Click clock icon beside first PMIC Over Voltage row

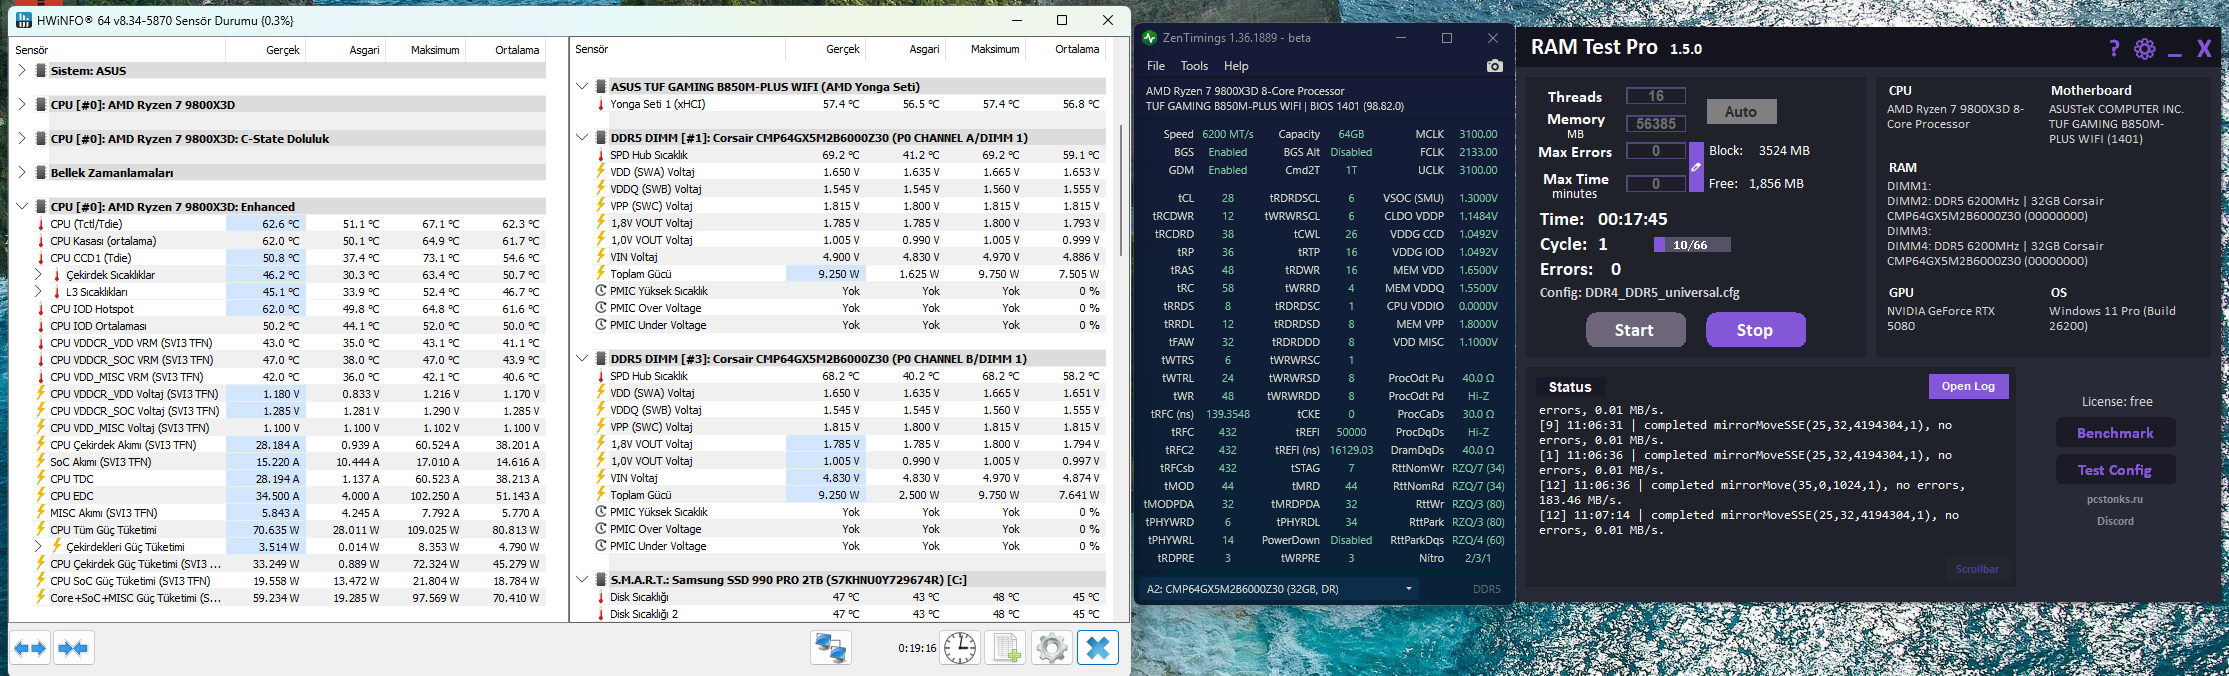pos(601,308)
